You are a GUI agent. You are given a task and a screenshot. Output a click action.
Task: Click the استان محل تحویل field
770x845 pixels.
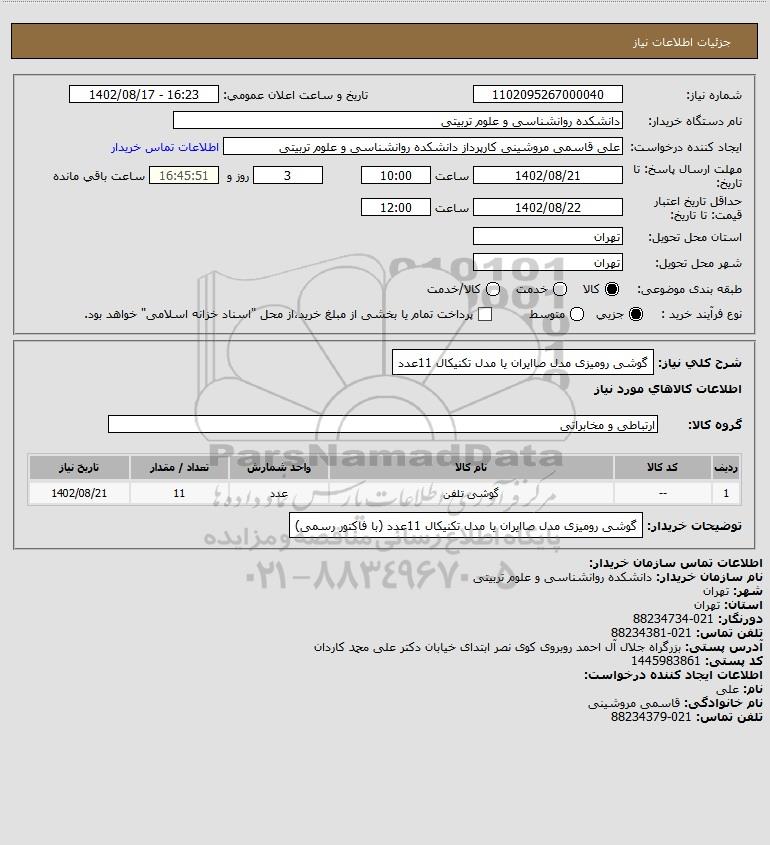pos(547,237)
